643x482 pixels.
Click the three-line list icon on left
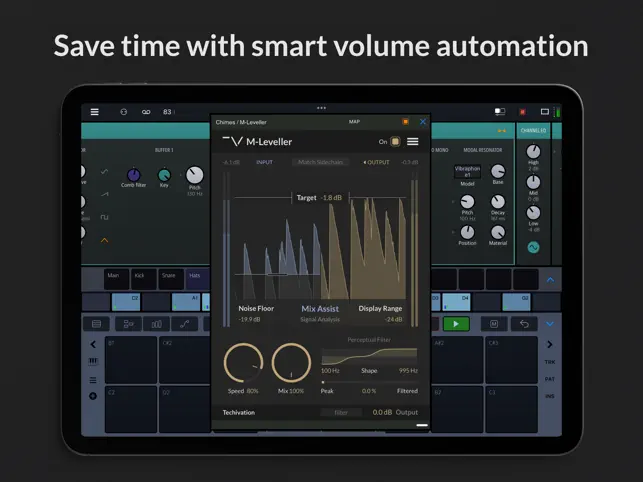(93, 380)
